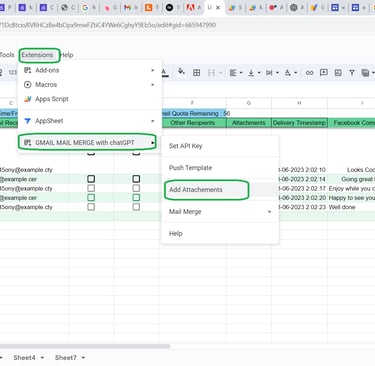This screenshot has width=375, height=366.
Task: Tick first checkbox in the 2:02:17 row
Action: click(91, 188)
